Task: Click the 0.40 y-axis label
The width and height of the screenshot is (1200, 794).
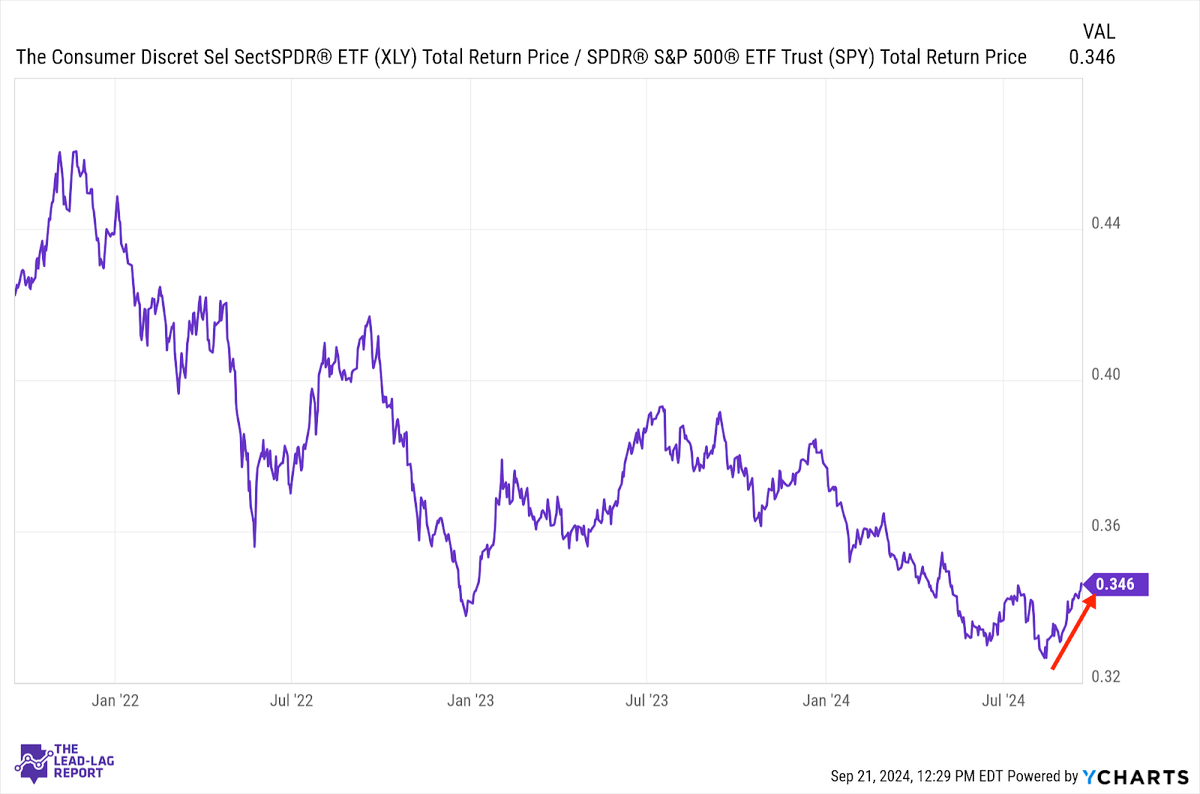Action: 1105,375
